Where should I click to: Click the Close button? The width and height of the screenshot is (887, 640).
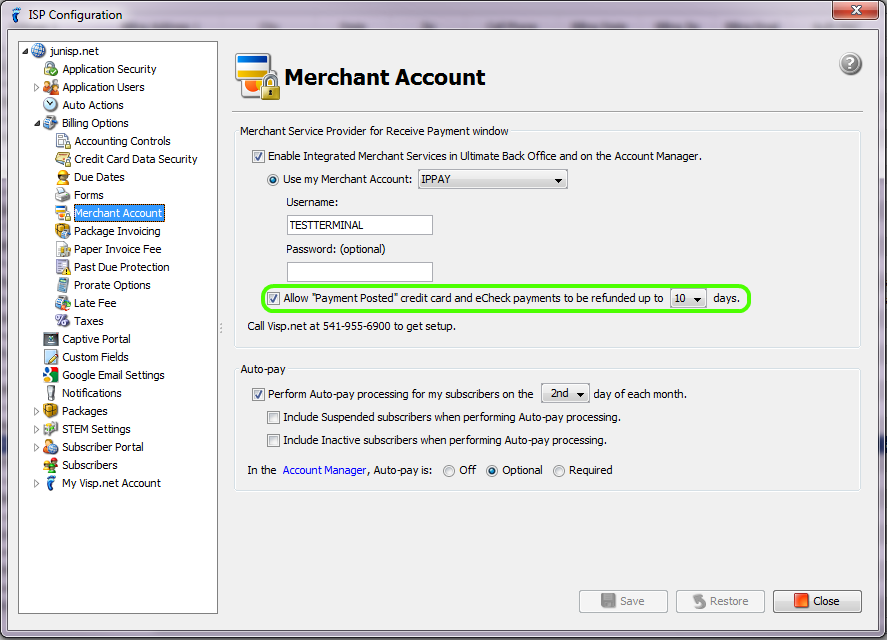point(817,601)
